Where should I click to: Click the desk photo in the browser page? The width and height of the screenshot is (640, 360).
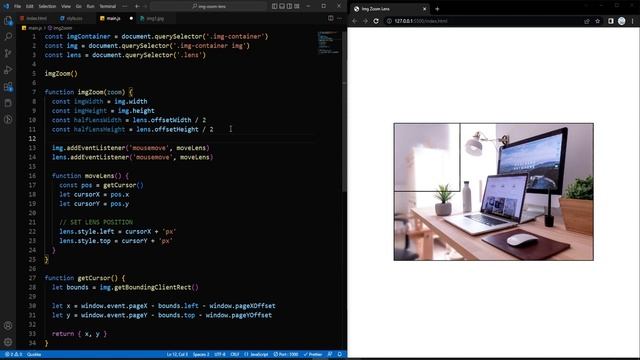(493, 191)
